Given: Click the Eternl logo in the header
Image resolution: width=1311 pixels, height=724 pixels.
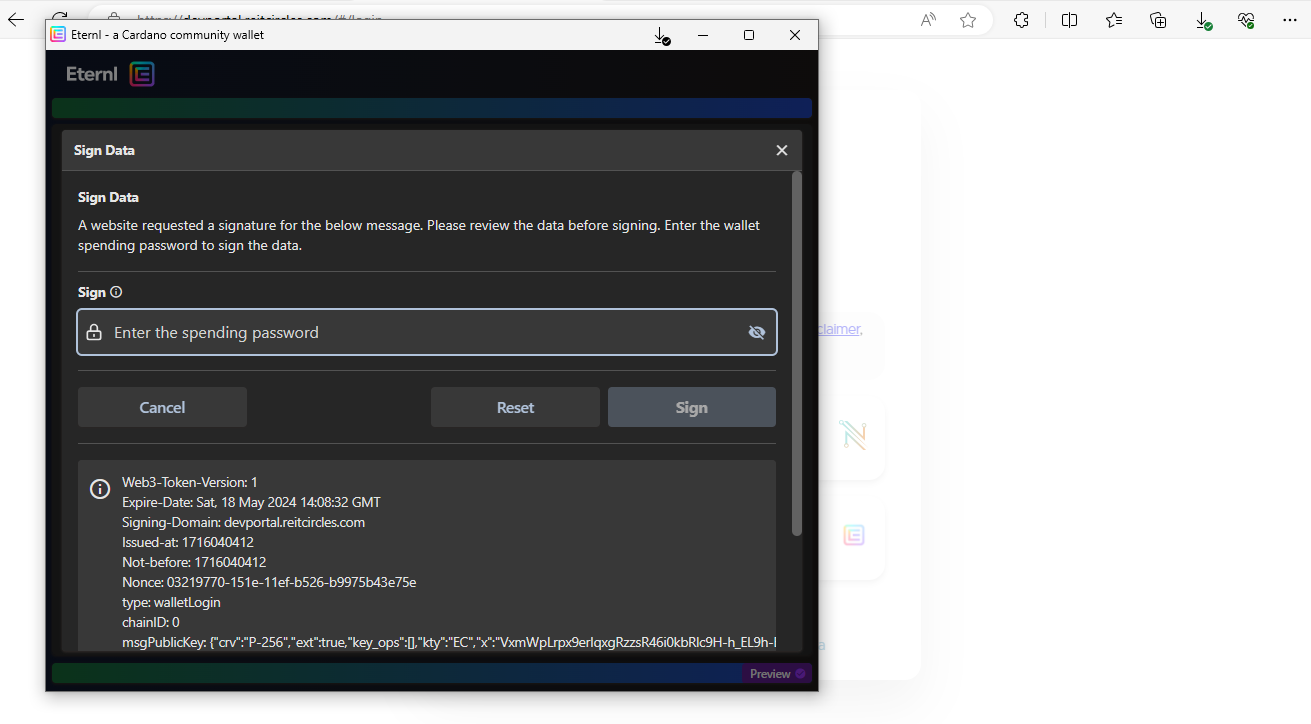Looking at the screenshot, I should click(110, 74).
